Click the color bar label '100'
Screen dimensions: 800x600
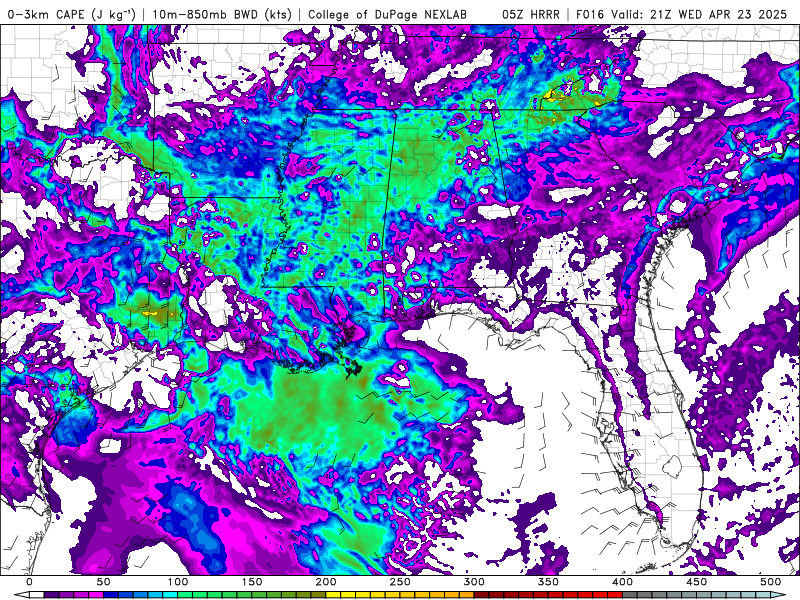pos(178,582)
